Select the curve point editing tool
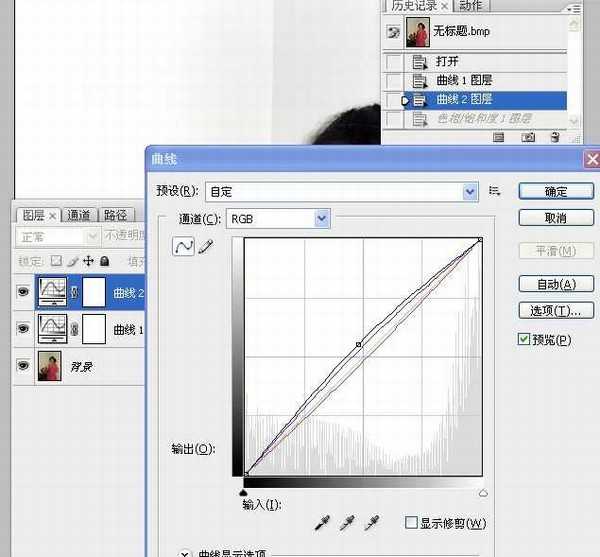Image resolution: width=600 pixels, height=557 pixels. coord(184,246)
